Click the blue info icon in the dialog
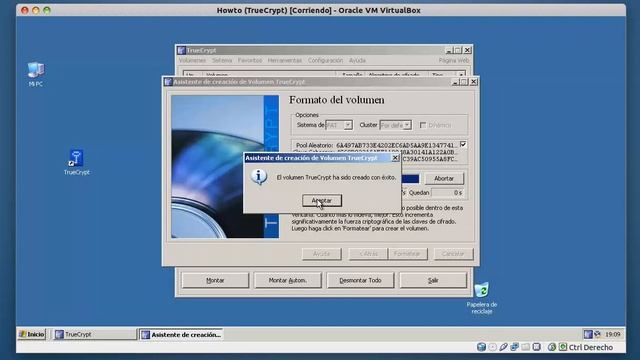640x360 pixels. tap(259, 177)
